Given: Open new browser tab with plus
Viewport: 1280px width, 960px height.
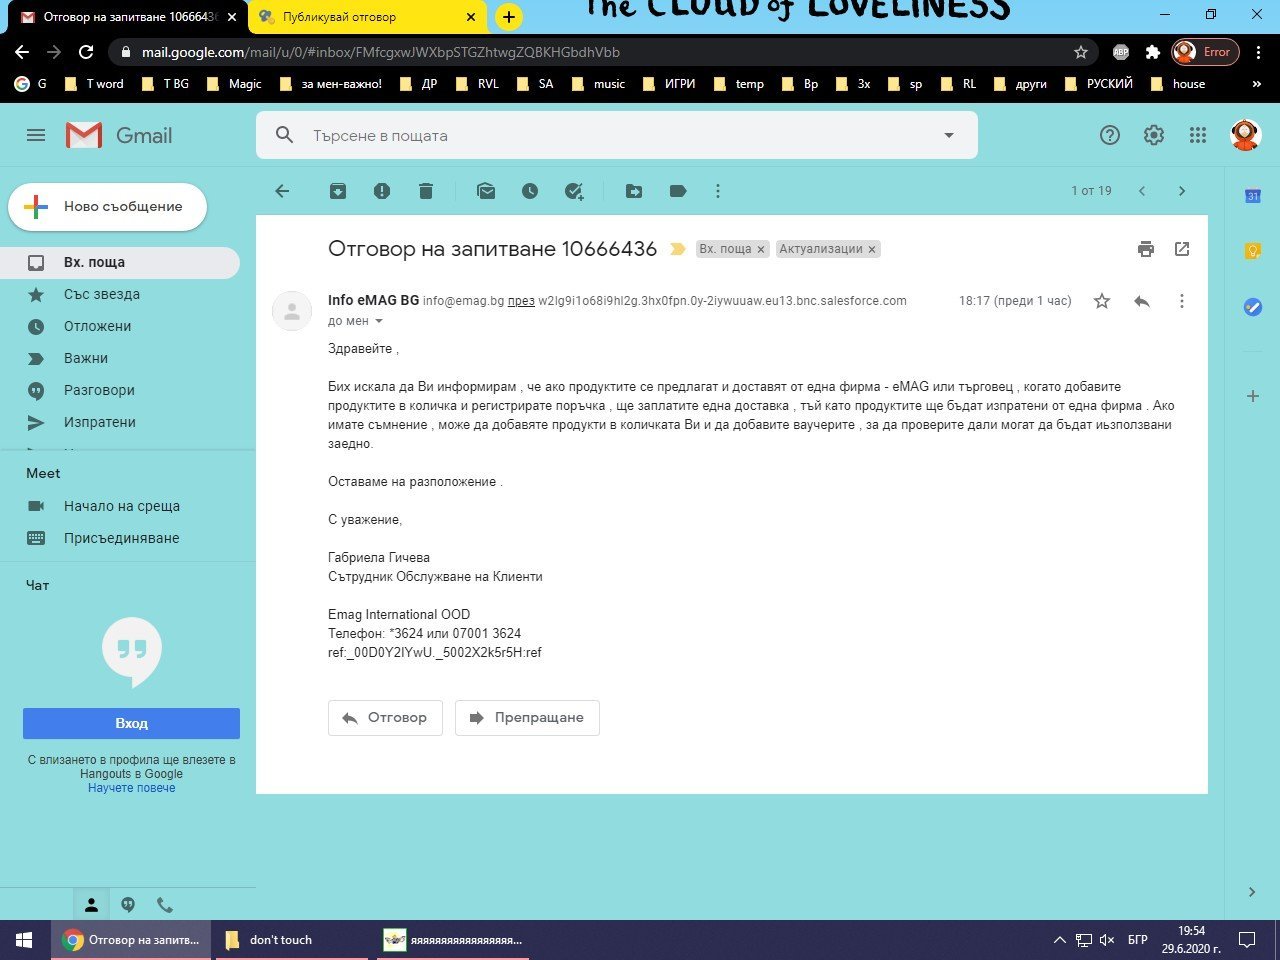Looking at the screenshot, I should coord(509,17).
